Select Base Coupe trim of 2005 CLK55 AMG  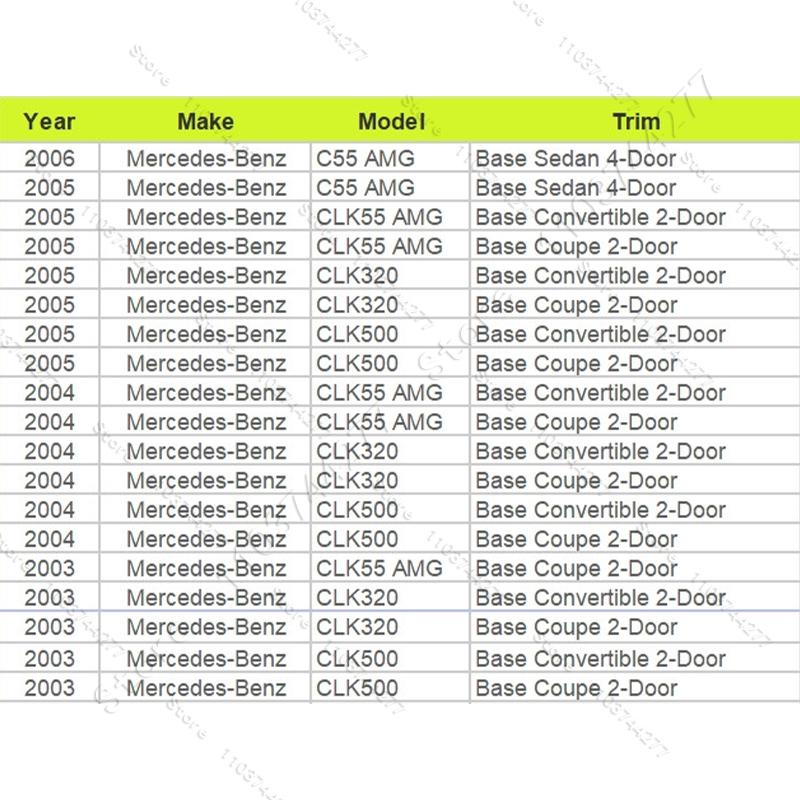[576, 246]
